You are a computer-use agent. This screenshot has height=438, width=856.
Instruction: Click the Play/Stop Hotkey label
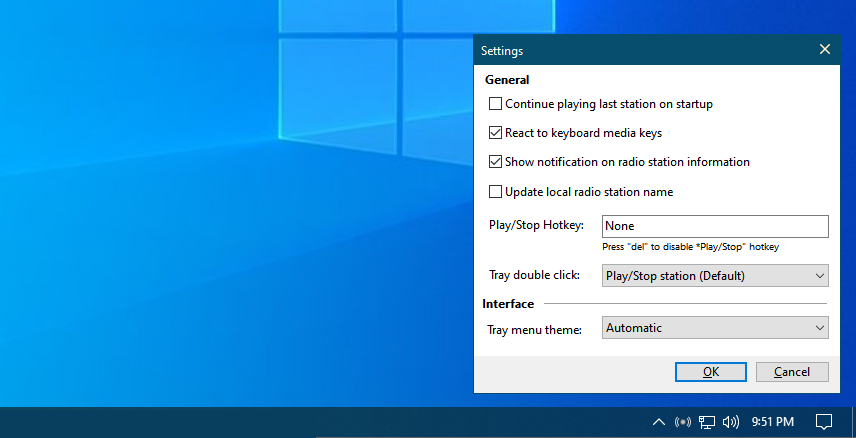[x=537, y=225]
